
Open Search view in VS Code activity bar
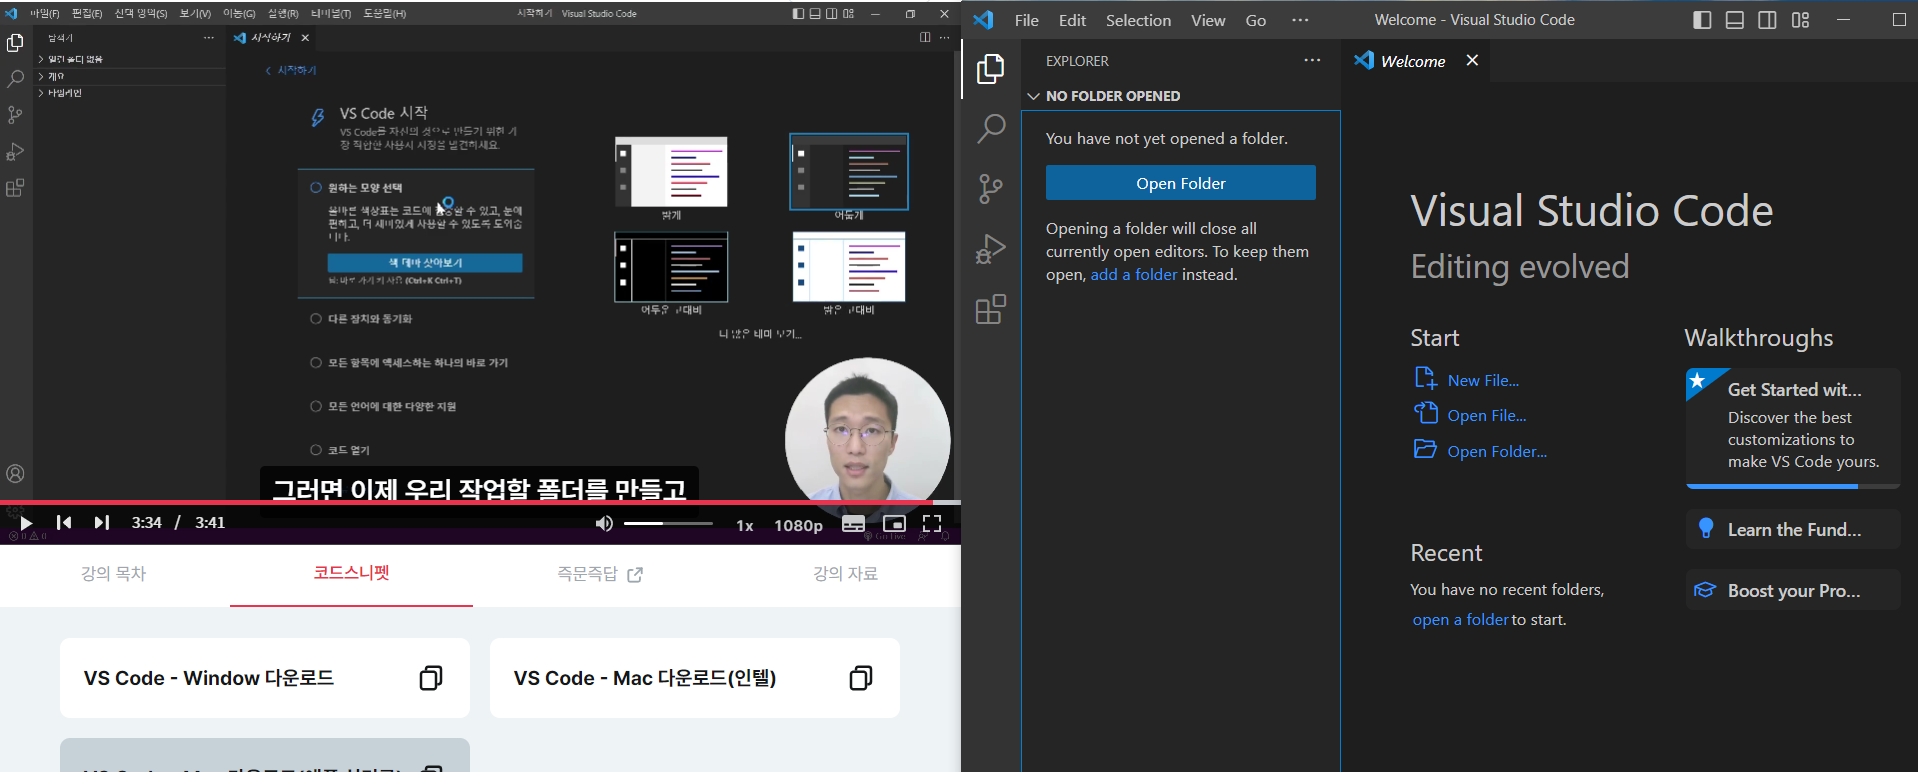point(990,129)
